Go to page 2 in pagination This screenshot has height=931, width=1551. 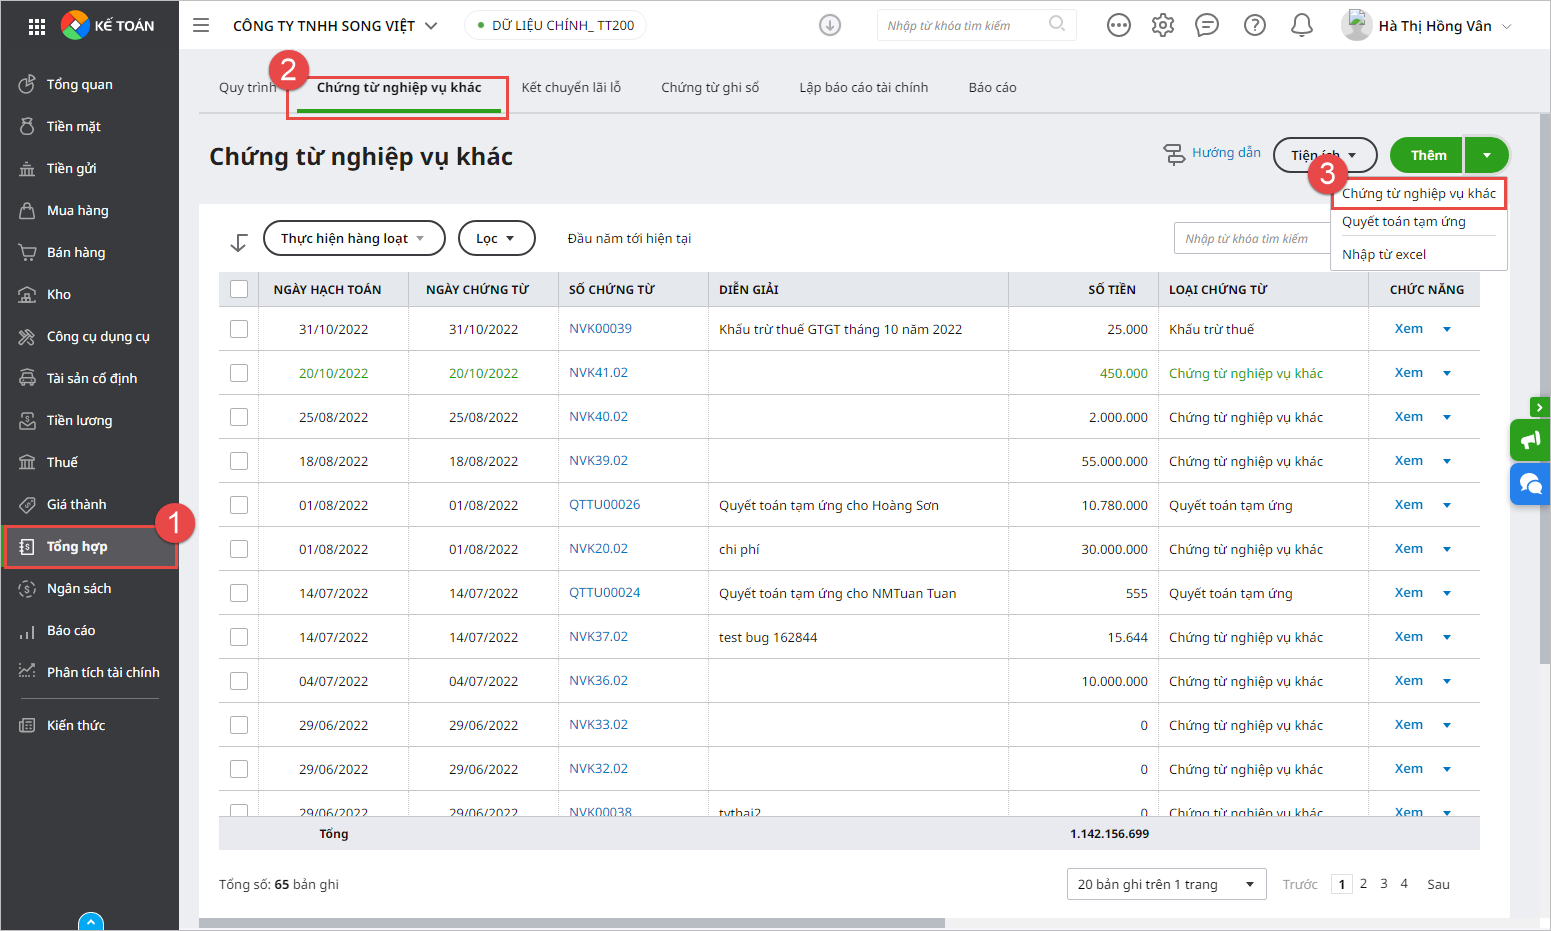coord(1363,883)
